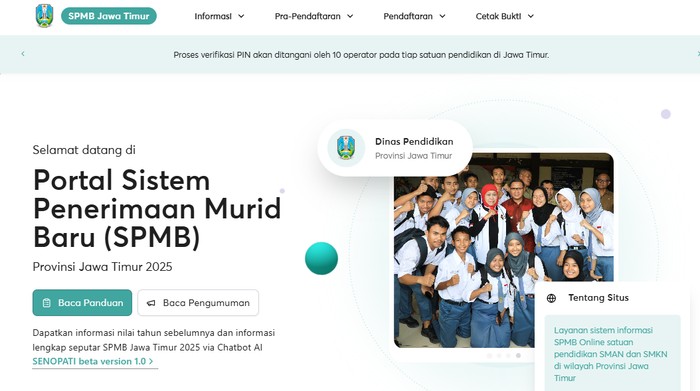Viewport: 700px width, 391px height.
Task: Expand the chevron next to Cetak Bukti
Action: (530, 17)
